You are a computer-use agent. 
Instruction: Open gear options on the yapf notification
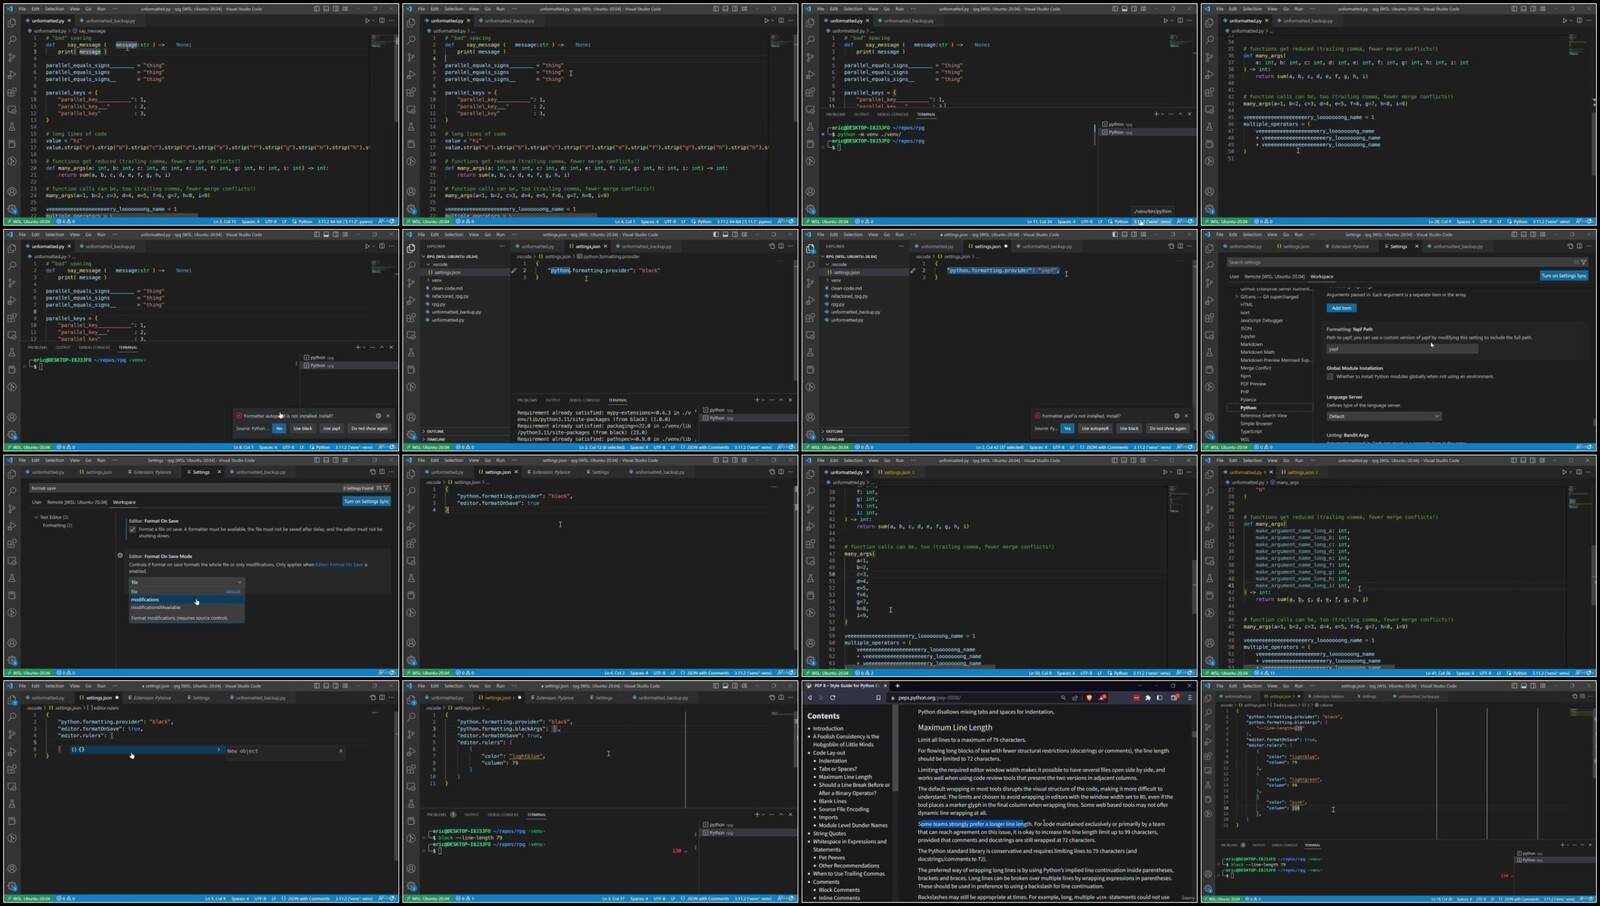(1176, 416)
